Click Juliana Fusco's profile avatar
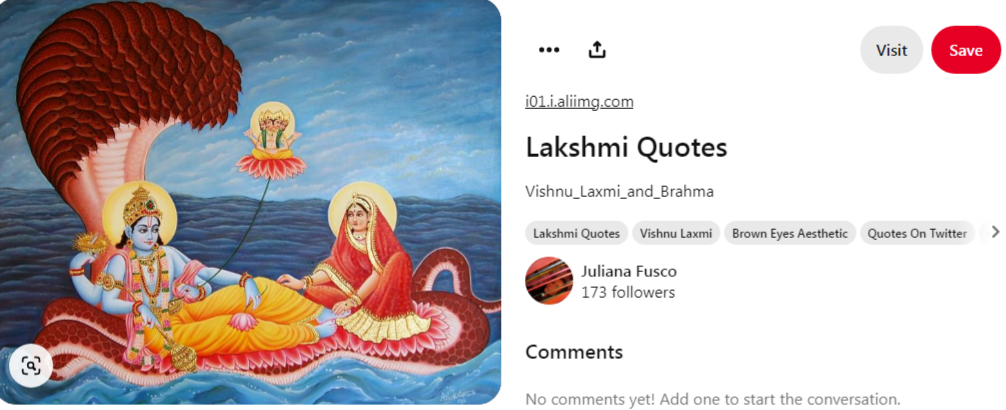Viewport: 1006px width, 410px height. 549,280
